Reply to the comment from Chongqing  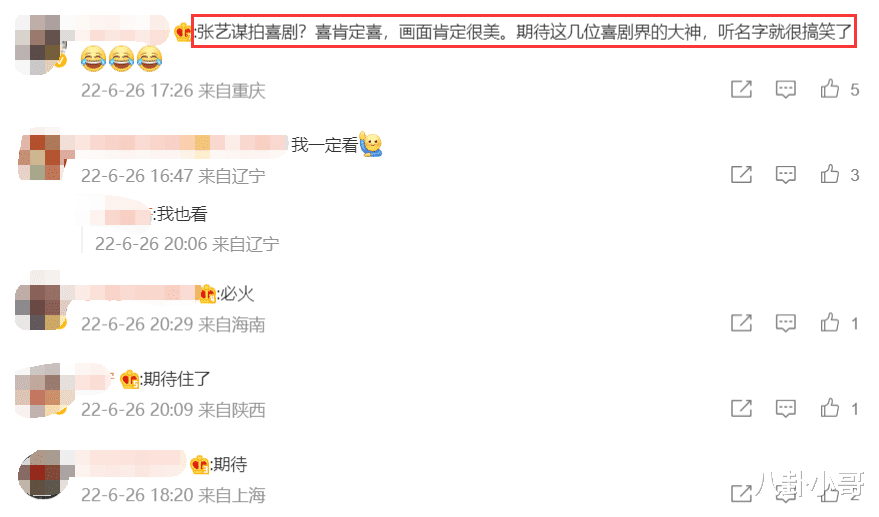(x=785, y=89)
